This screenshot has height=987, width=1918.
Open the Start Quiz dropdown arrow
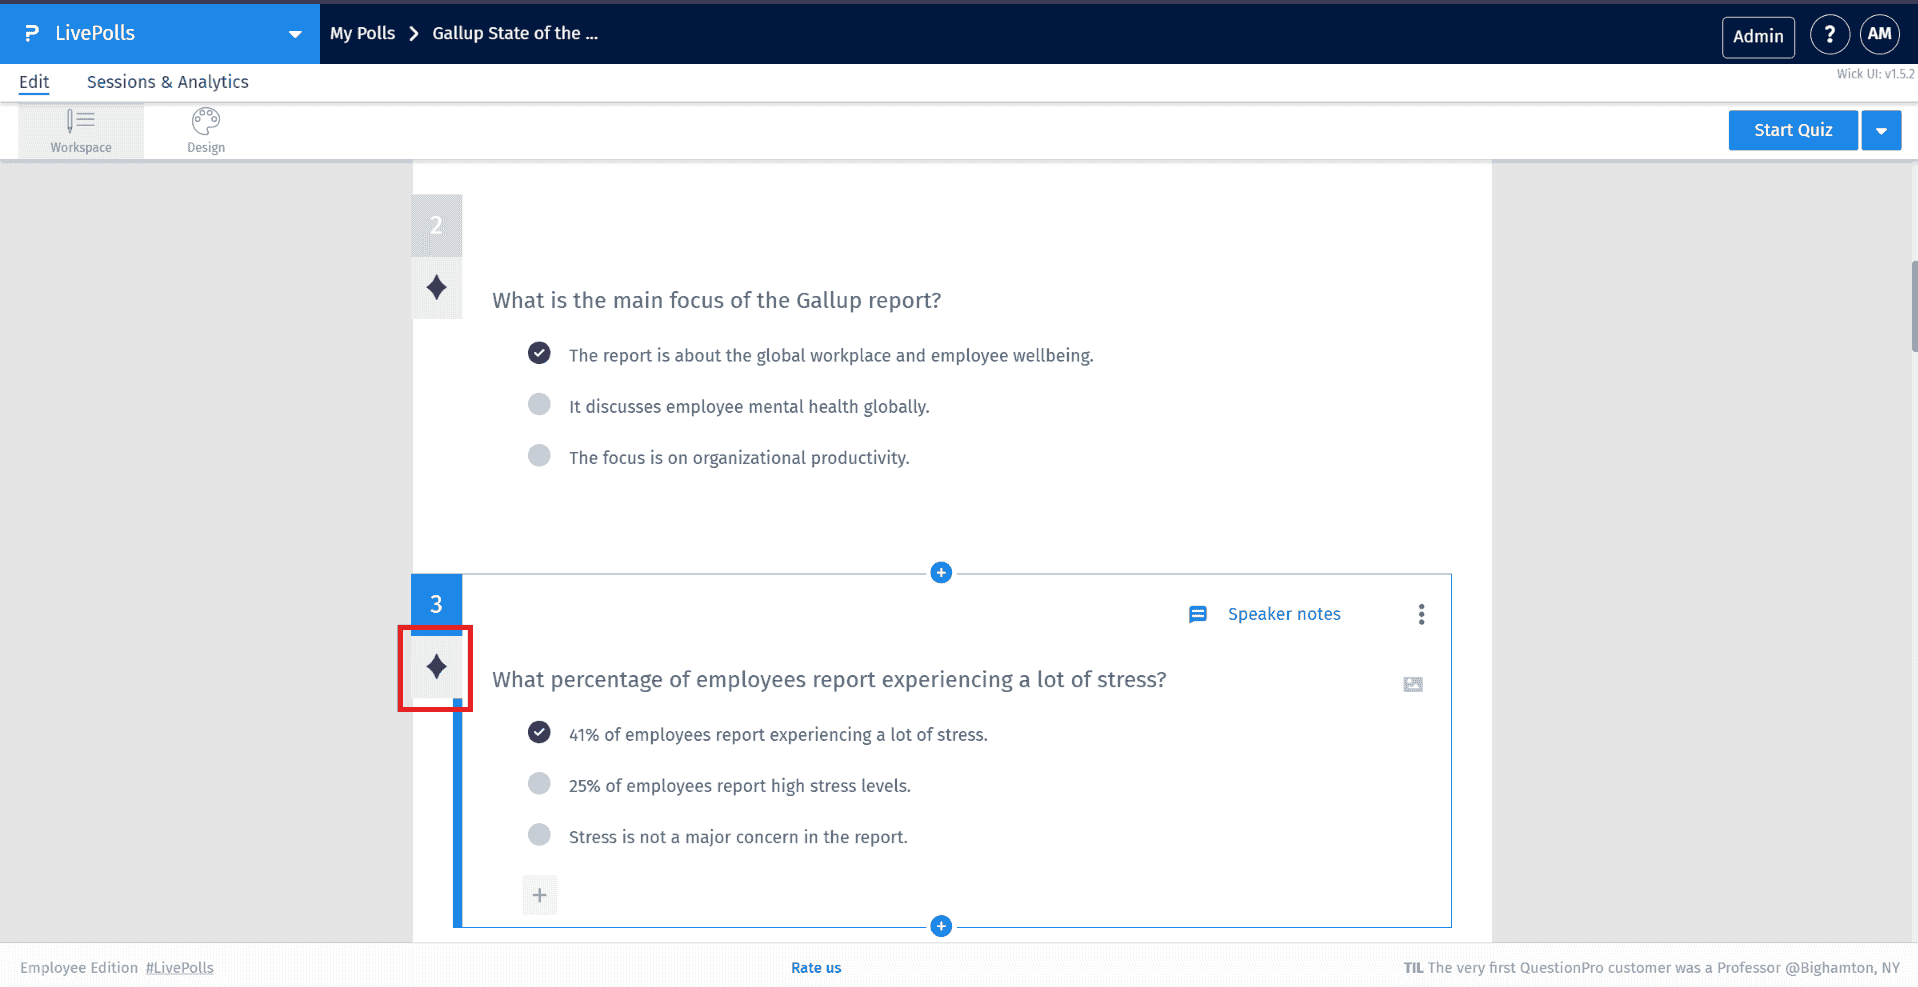click(1881, 131)
